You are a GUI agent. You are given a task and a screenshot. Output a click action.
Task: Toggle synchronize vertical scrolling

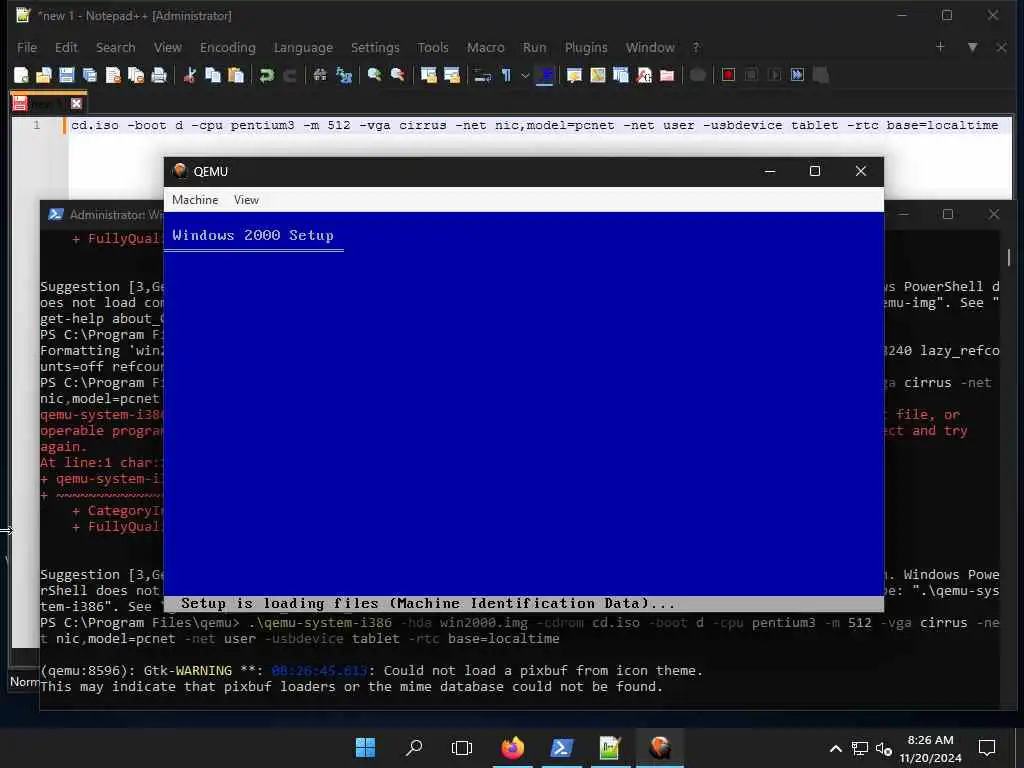tap(428, 75)
